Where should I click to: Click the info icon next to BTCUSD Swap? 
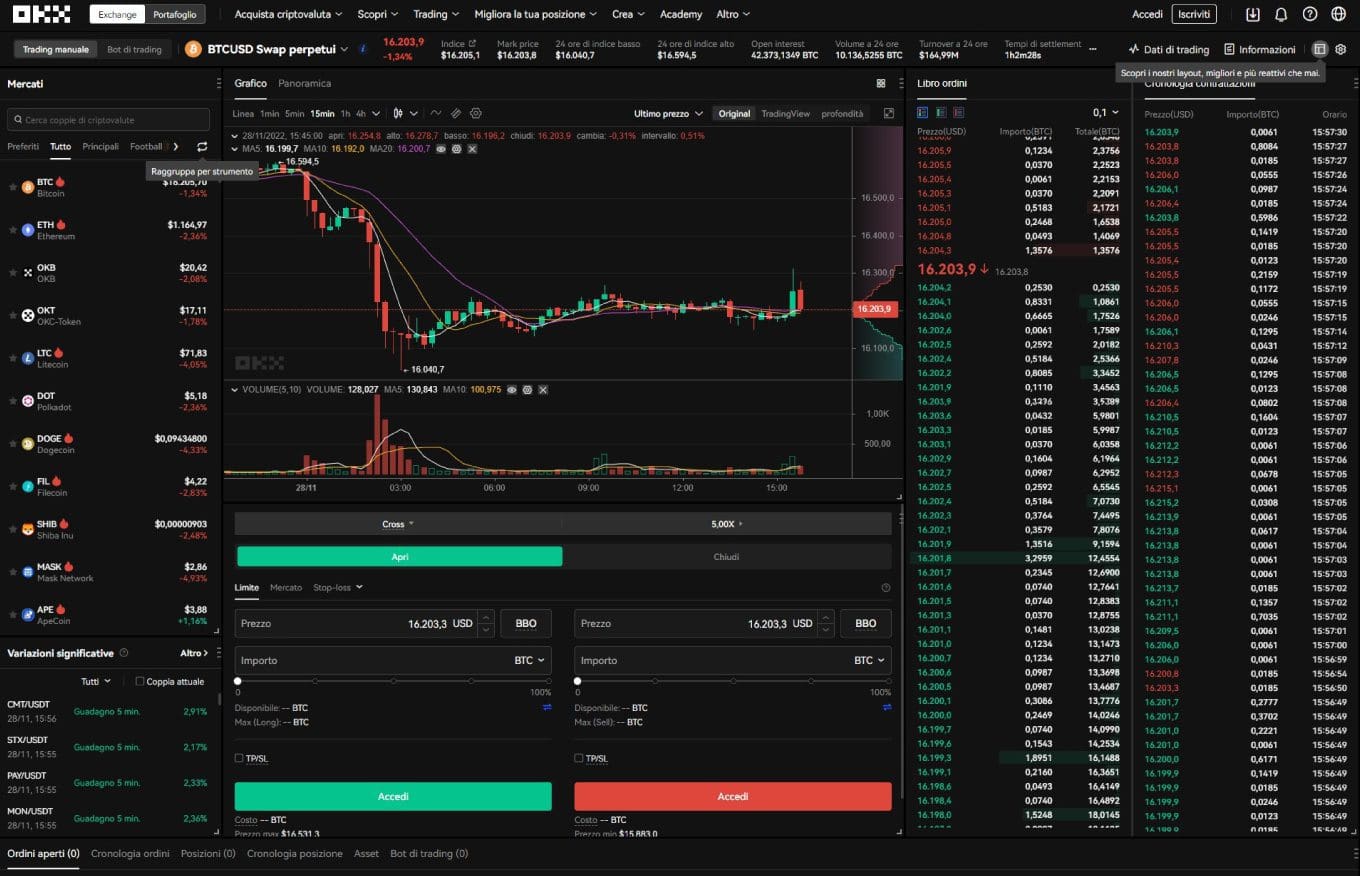(362, 48)
